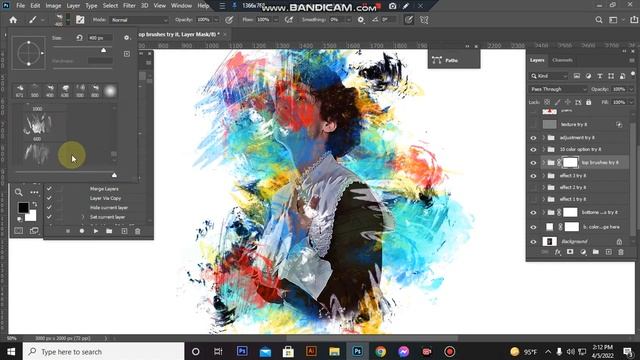
Task: Toggle the brush settings panel icon
Action: [80, 20]
